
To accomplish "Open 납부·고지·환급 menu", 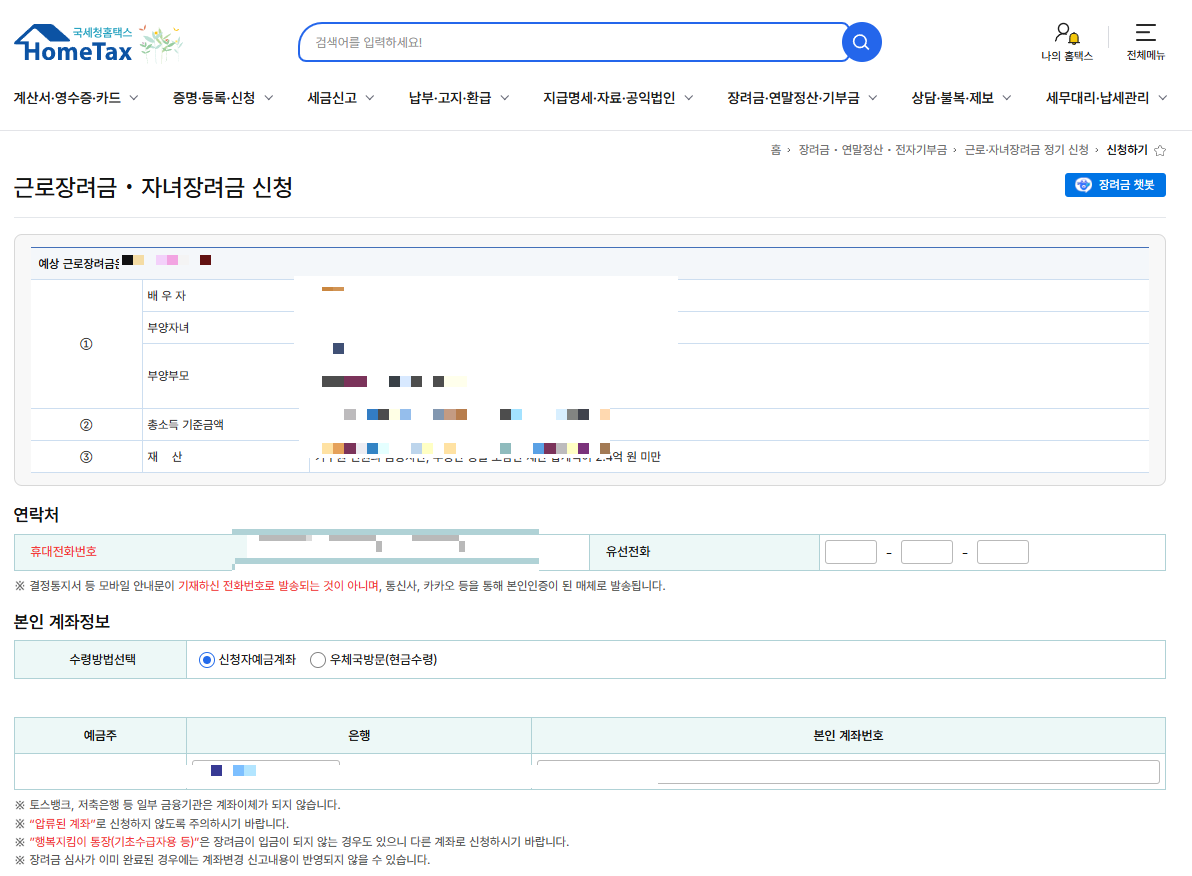I will [450, 98].
